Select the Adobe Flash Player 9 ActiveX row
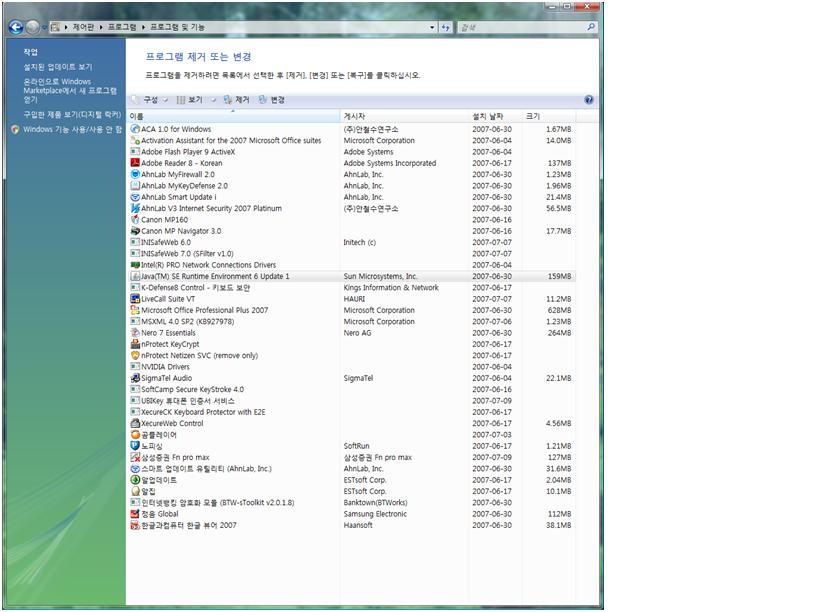Viewport: 840px width, 612px height. 351,152
